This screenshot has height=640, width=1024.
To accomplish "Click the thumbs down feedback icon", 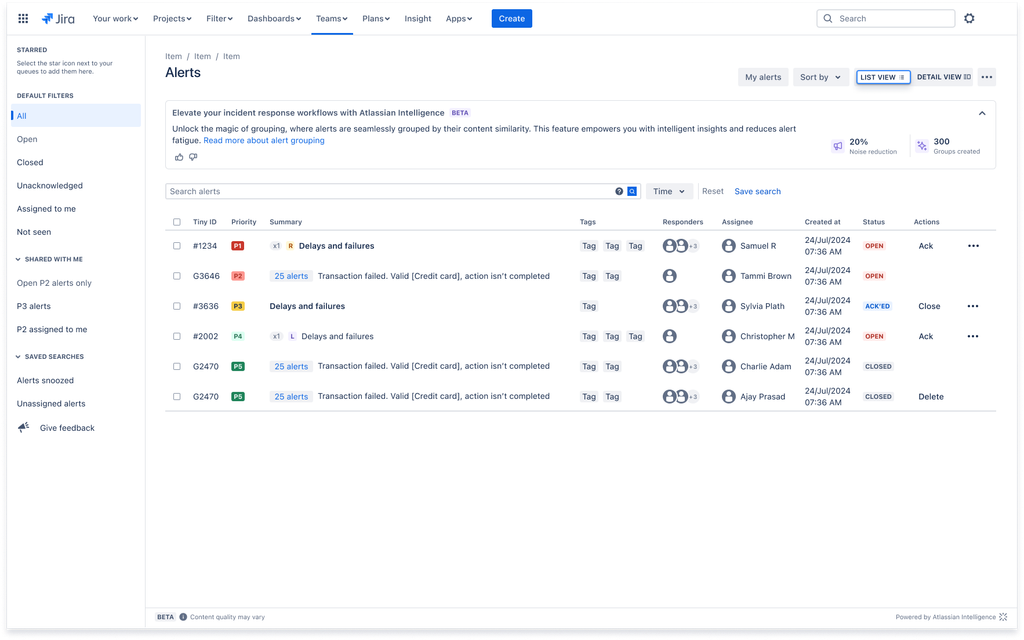I will [x=192, y=157].
